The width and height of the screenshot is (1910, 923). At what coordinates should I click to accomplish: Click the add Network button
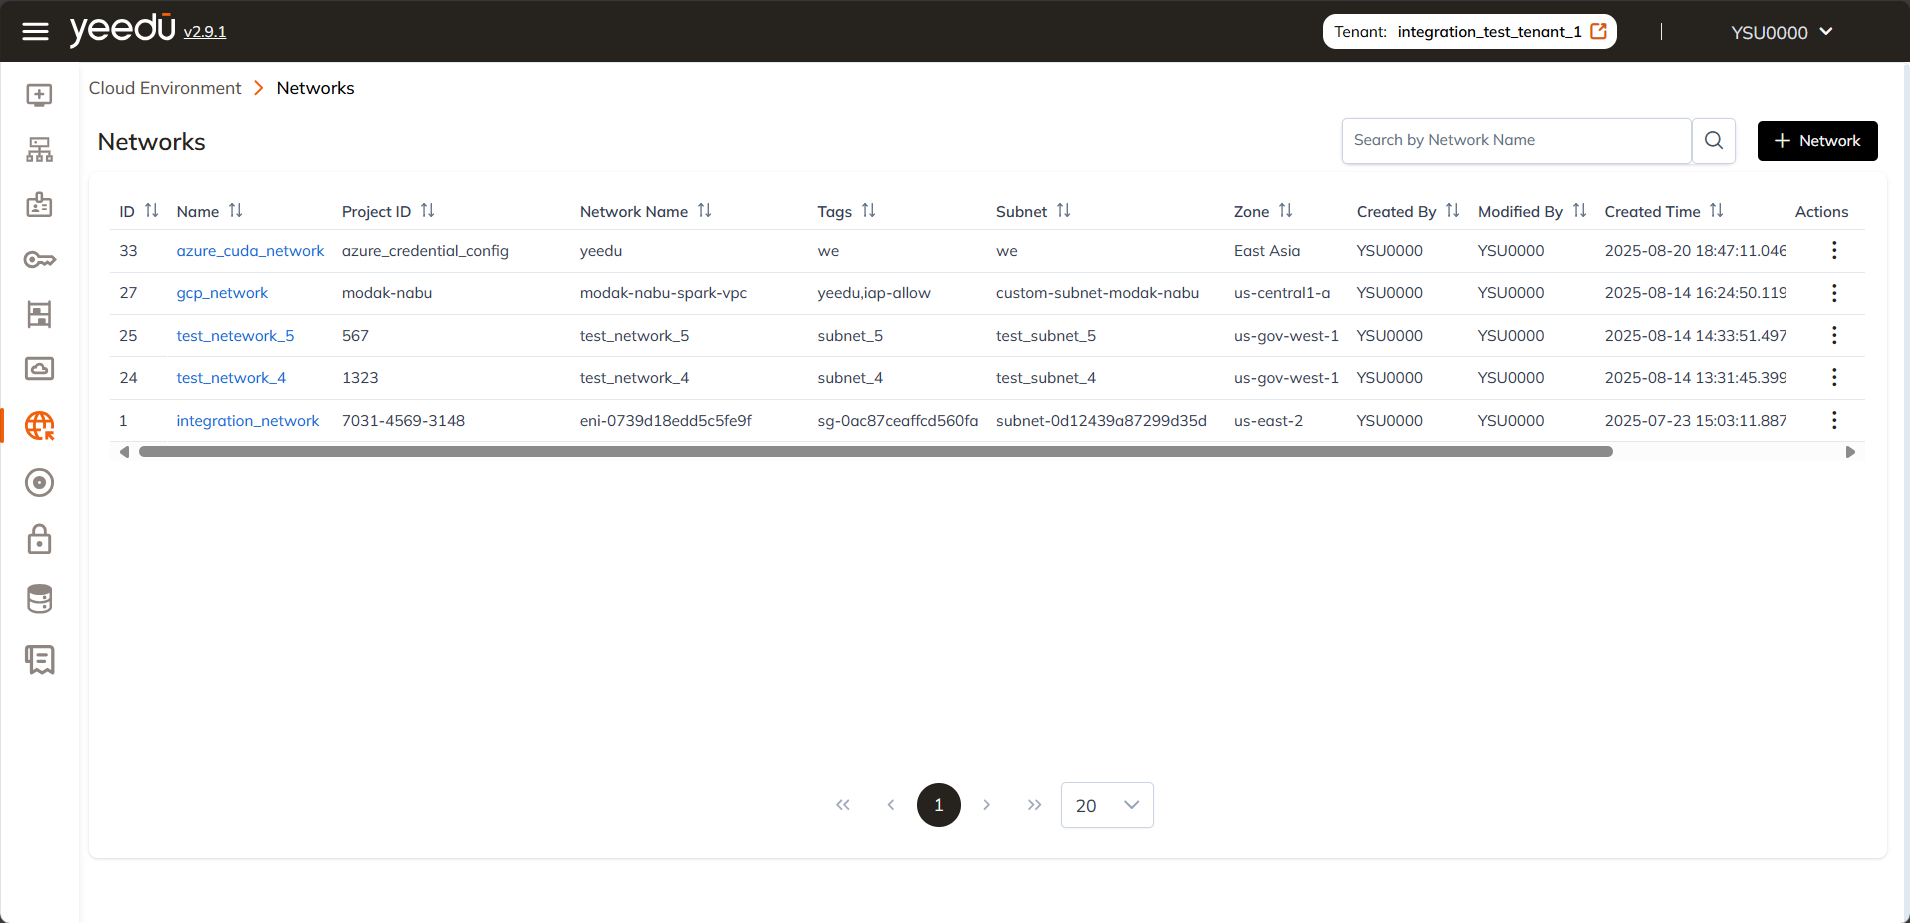click(1816, 141)
